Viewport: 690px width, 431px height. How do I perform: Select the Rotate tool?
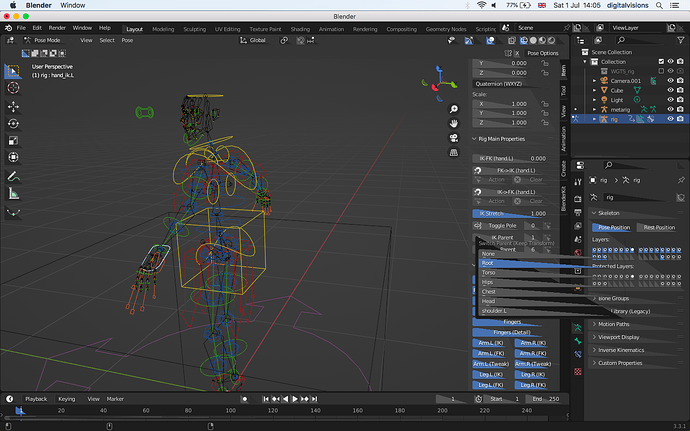point(13,124)
